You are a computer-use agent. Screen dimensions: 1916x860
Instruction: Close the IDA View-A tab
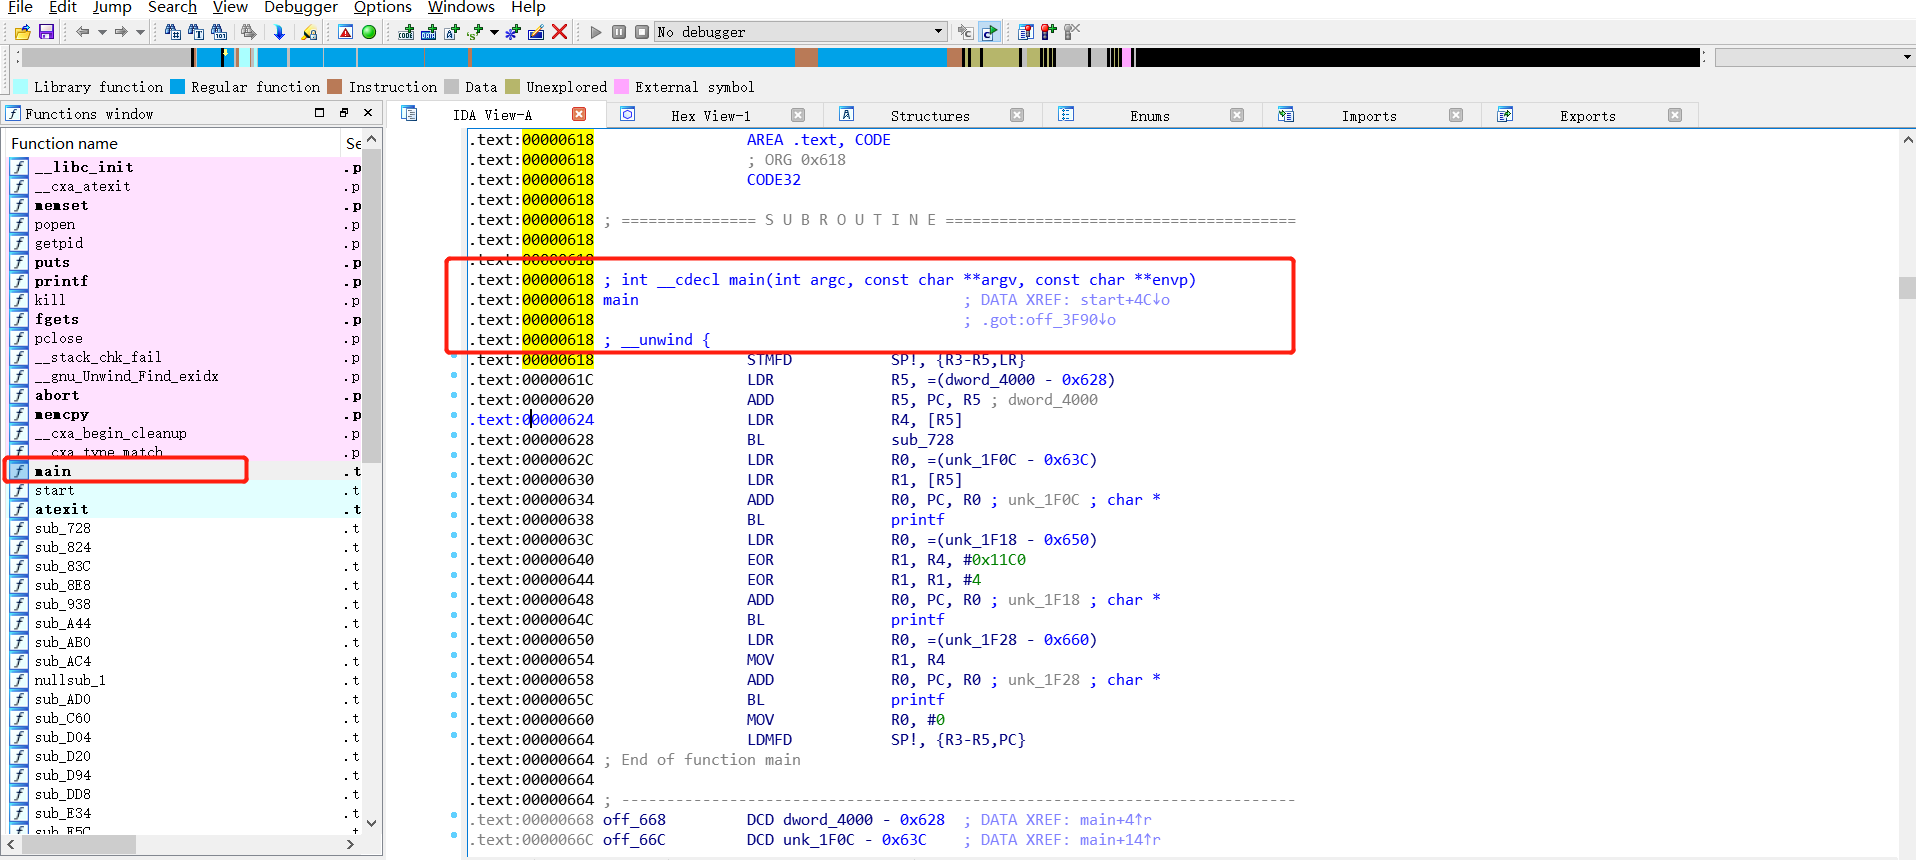click(579, 114)
